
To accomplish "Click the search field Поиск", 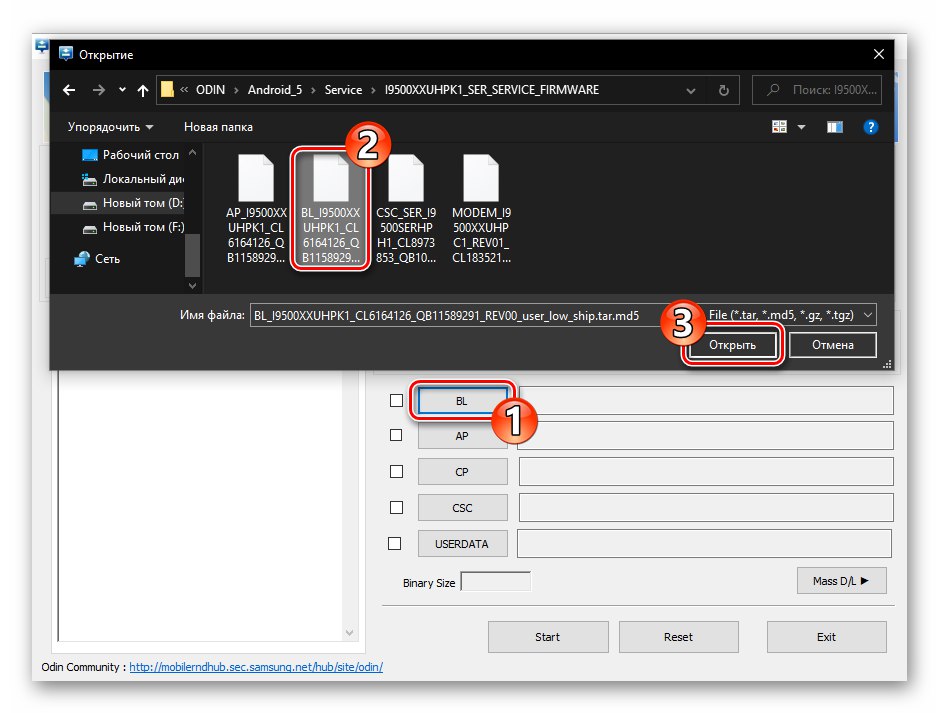I will pos(817,90).
